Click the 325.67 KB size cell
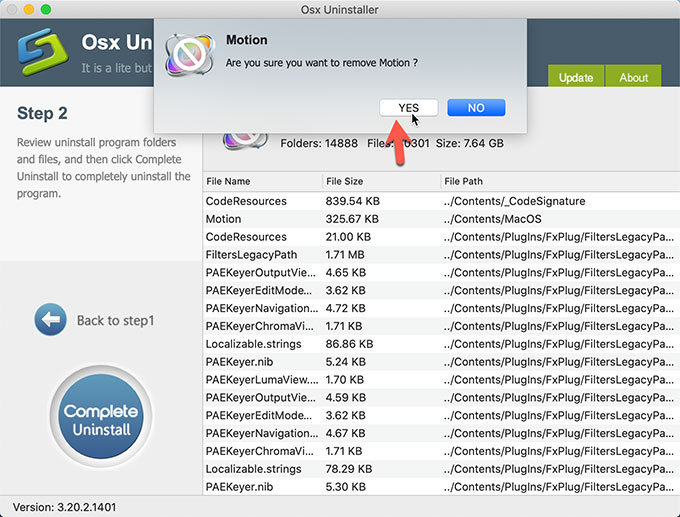The width and height of the screenshot is (680, 517). click(x=352, y=219)
